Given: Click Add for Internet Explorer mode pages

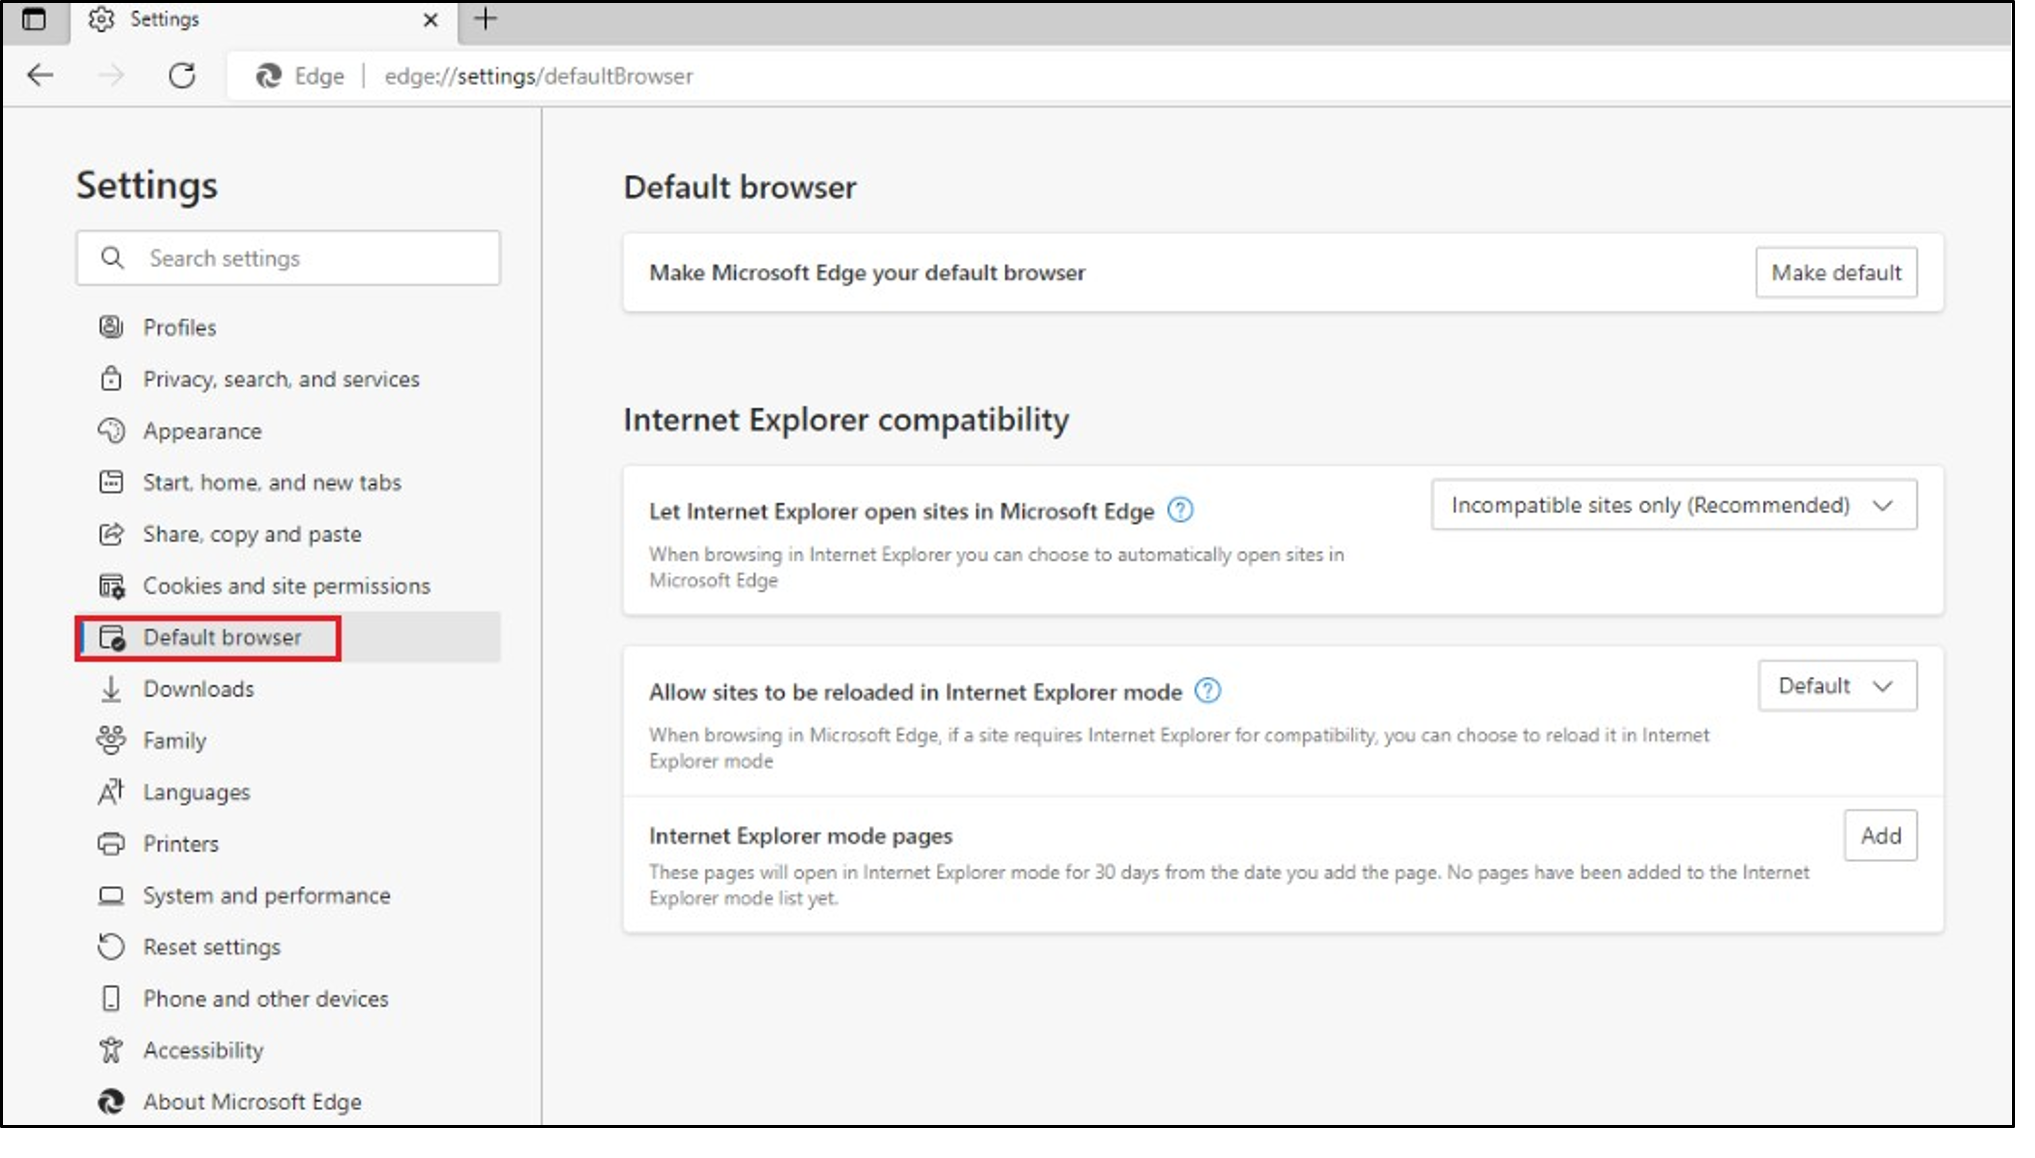Looking at the screenshot, I should click(x=1880, y=835).
